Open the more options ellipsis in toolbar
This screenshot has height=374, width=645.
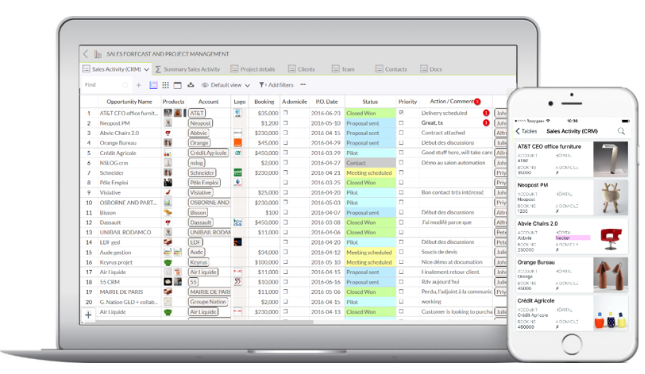(303, 85)
